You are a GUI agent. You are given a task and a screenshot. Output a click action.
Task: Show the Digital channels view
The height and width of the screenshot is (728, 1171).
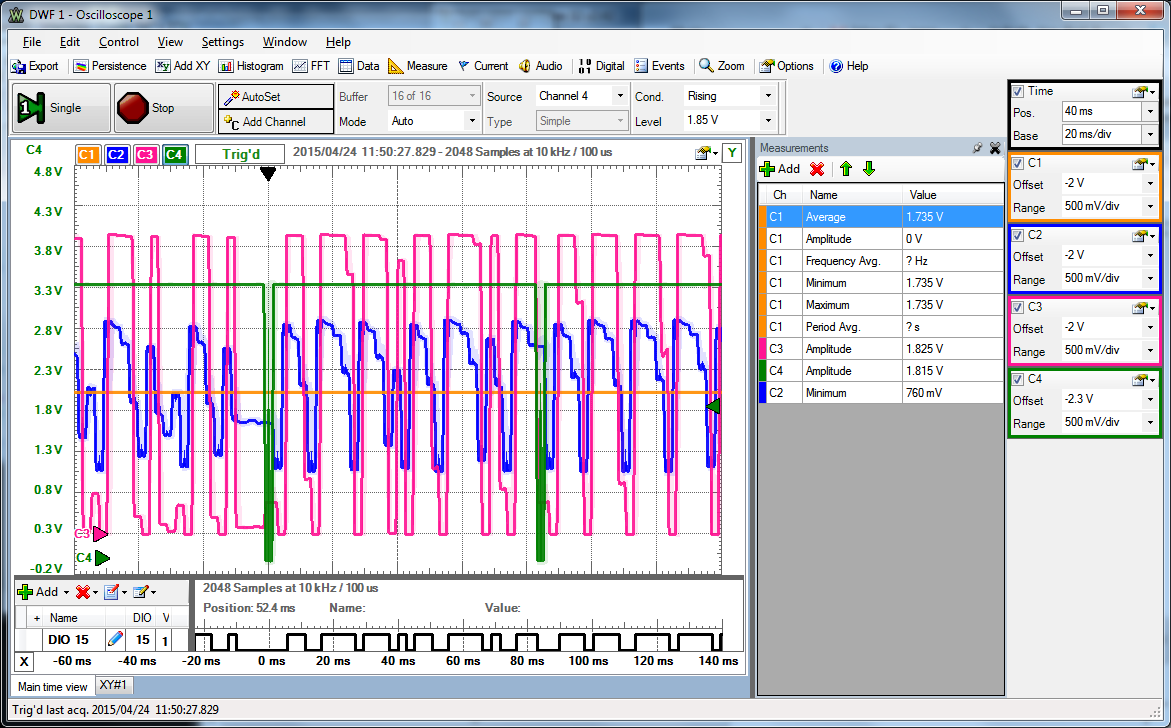click(600, 66)
